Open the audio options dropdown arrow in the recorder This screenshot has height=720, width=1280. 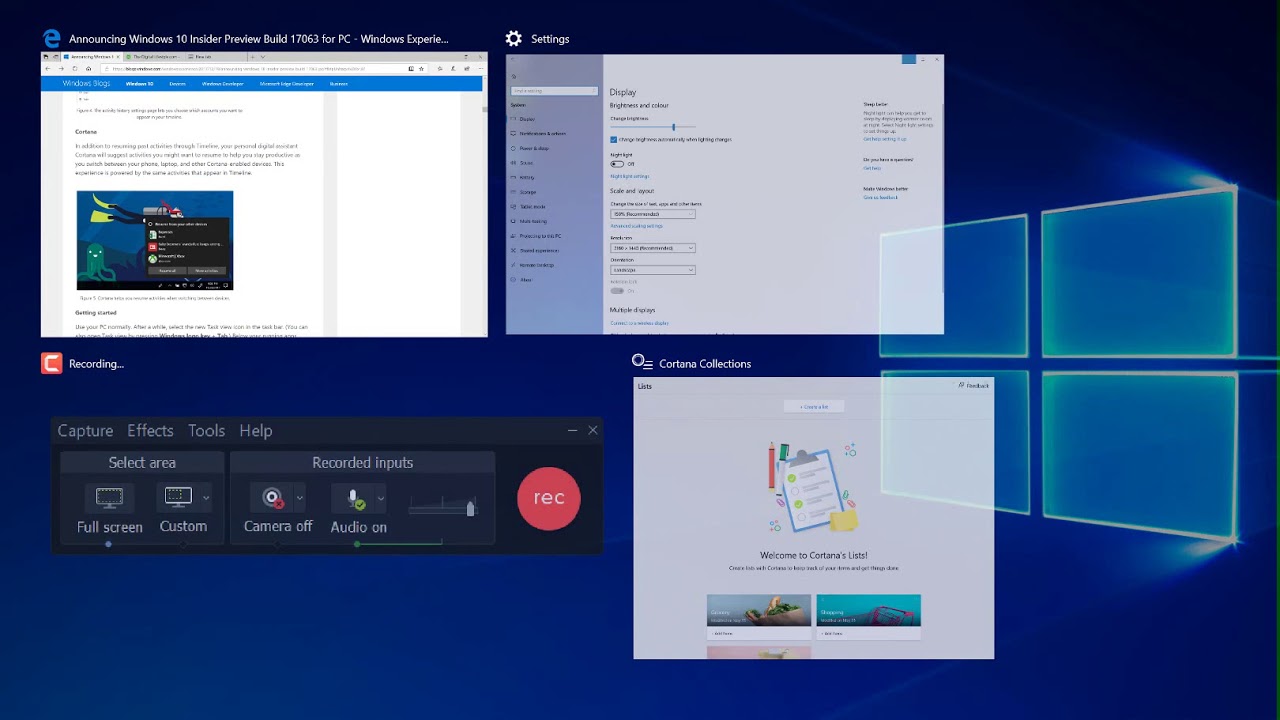click(x=380, y=497)
